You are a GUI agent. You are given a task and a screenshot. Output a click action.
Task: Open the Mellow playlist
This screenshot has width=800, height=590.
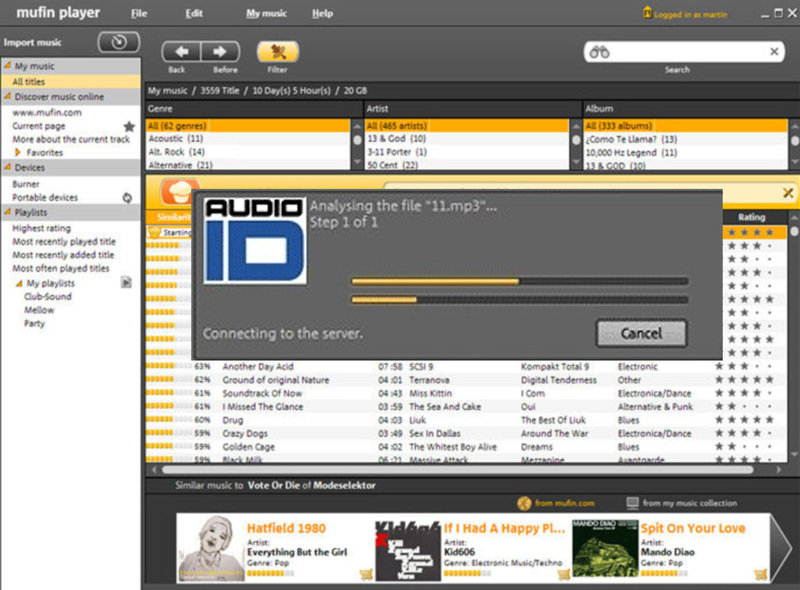pos(39,310)
